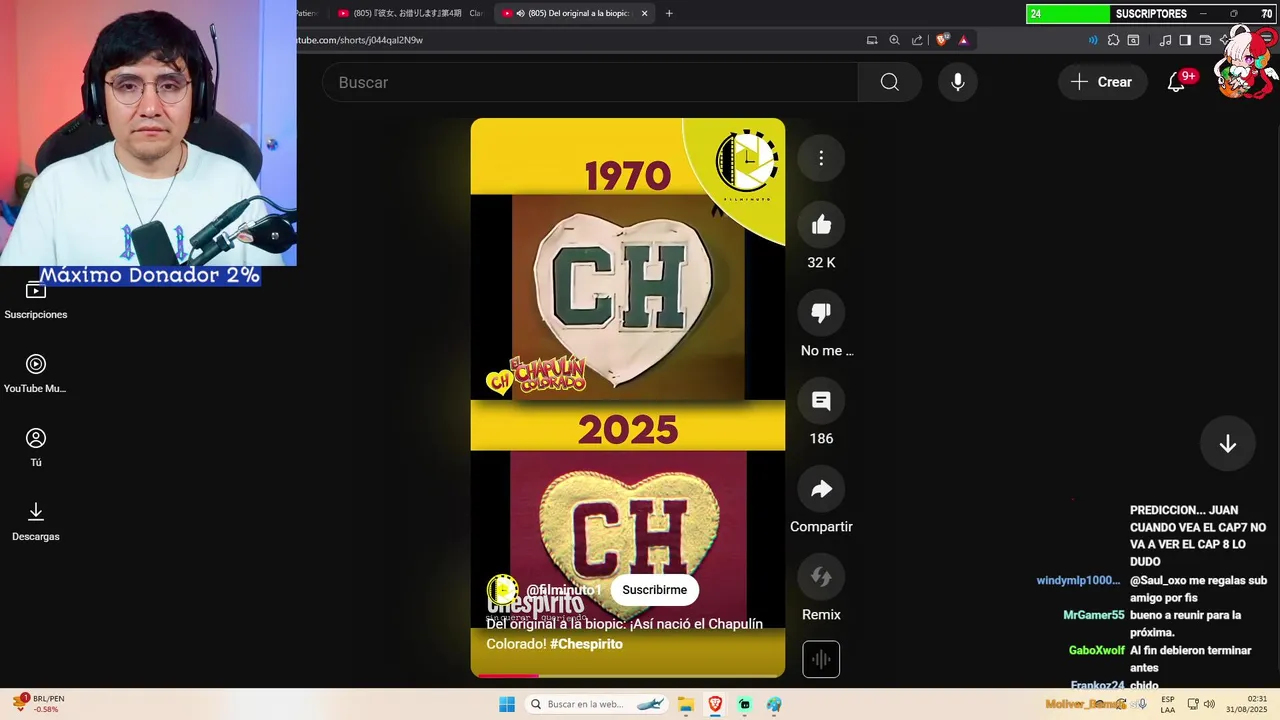Like the short with the thumbs-up icon

tap(821, 225)
